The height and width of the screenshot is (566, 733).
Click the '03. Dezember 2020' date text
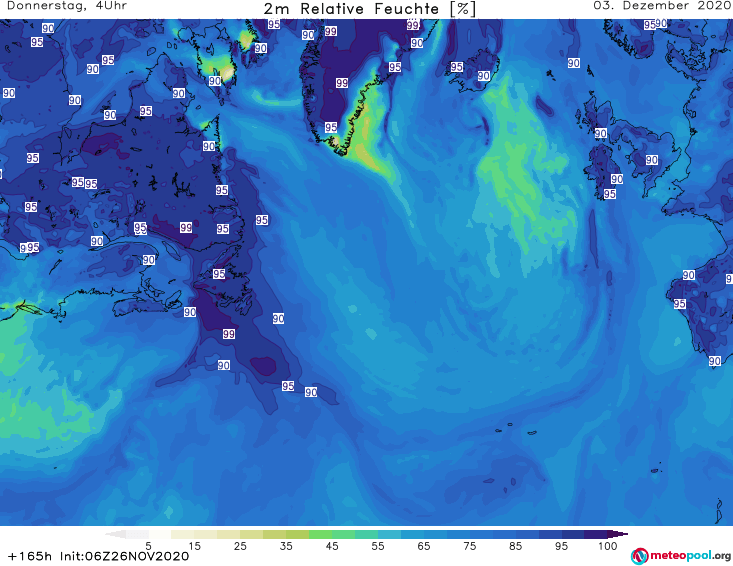(x=662, y=6)
